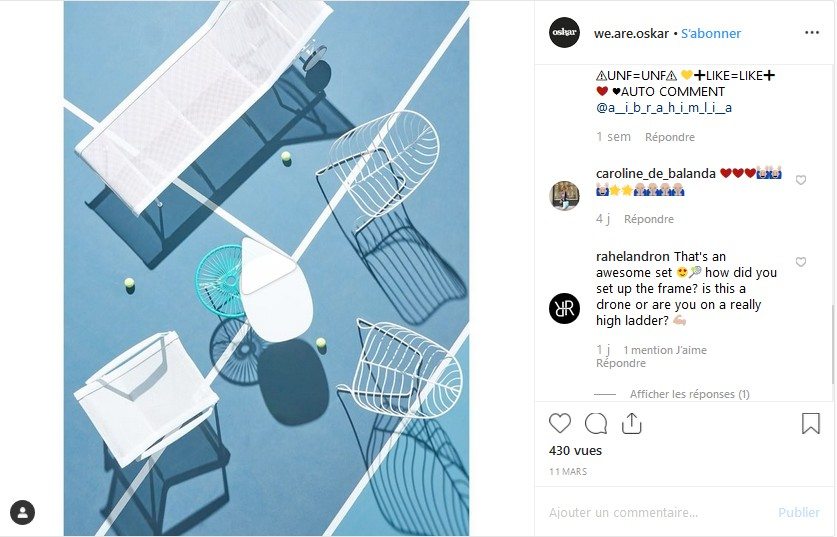Open the @a__i_b_r_a_h_i_m_l_i__a mention
837x537 pixels.
pyautogui.click(x=664, y=107)
